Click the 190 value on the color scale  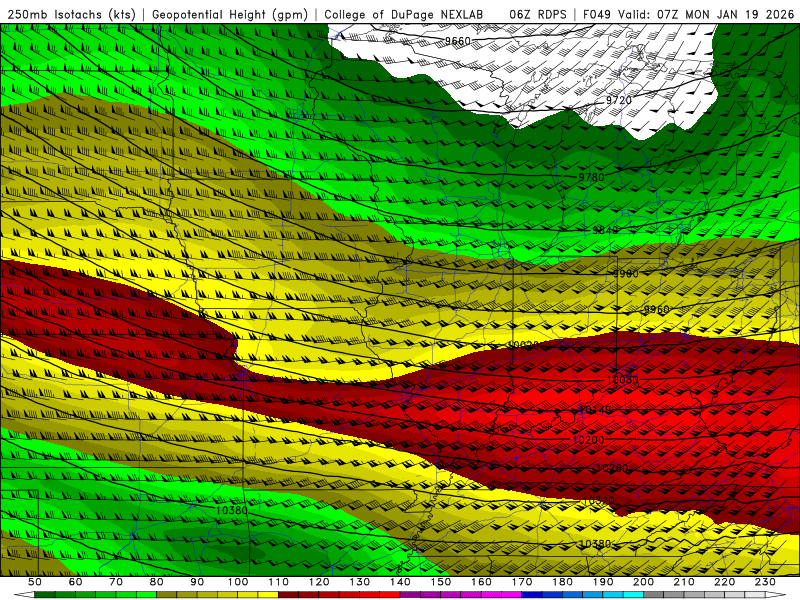[603, 582]
